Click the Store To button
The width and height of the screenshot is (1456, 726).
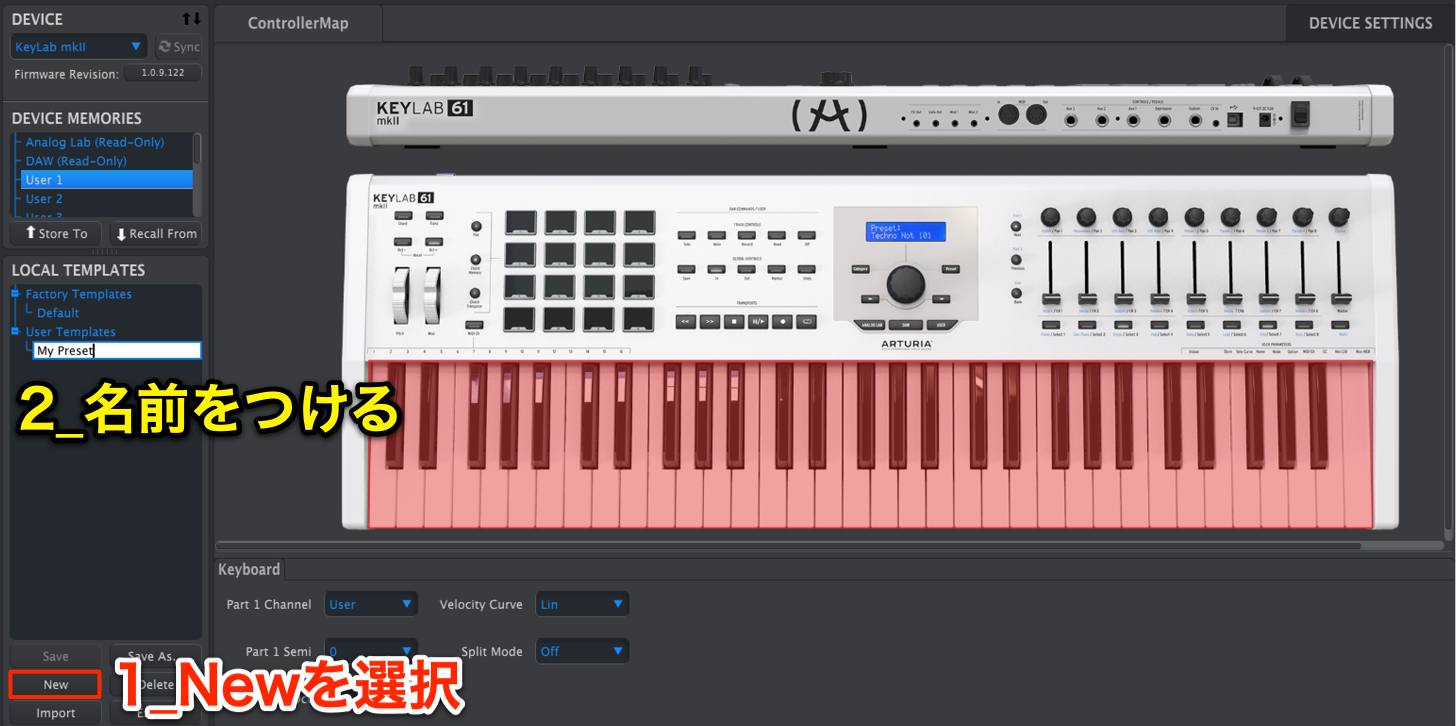pos(56,233)
